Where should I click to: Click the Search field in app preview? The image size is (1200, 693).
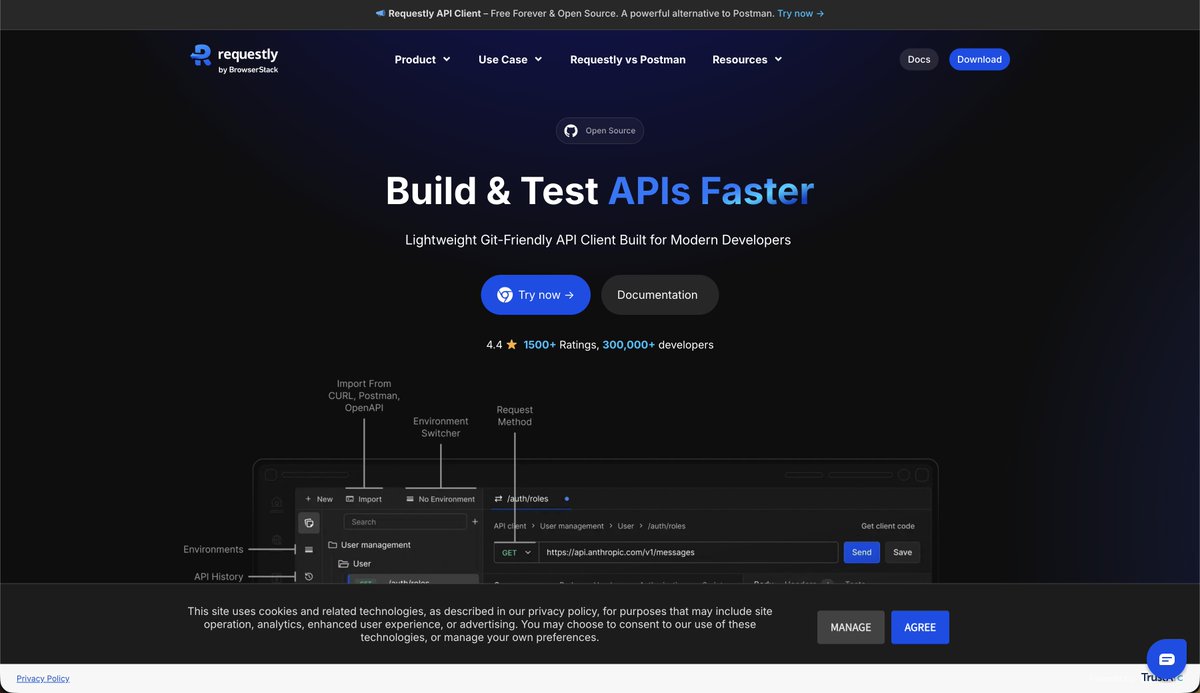405,522
